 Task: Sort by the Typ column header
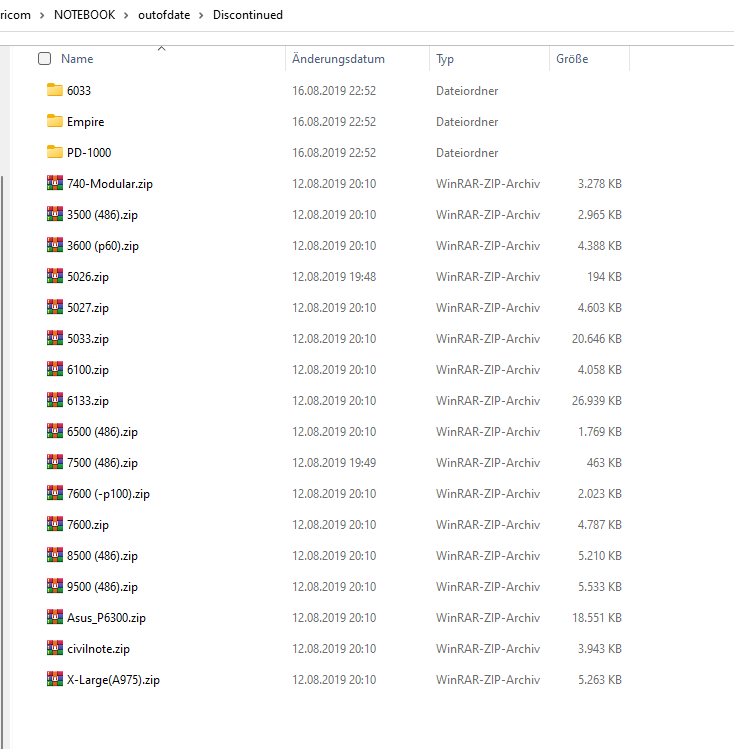point(445,59)
